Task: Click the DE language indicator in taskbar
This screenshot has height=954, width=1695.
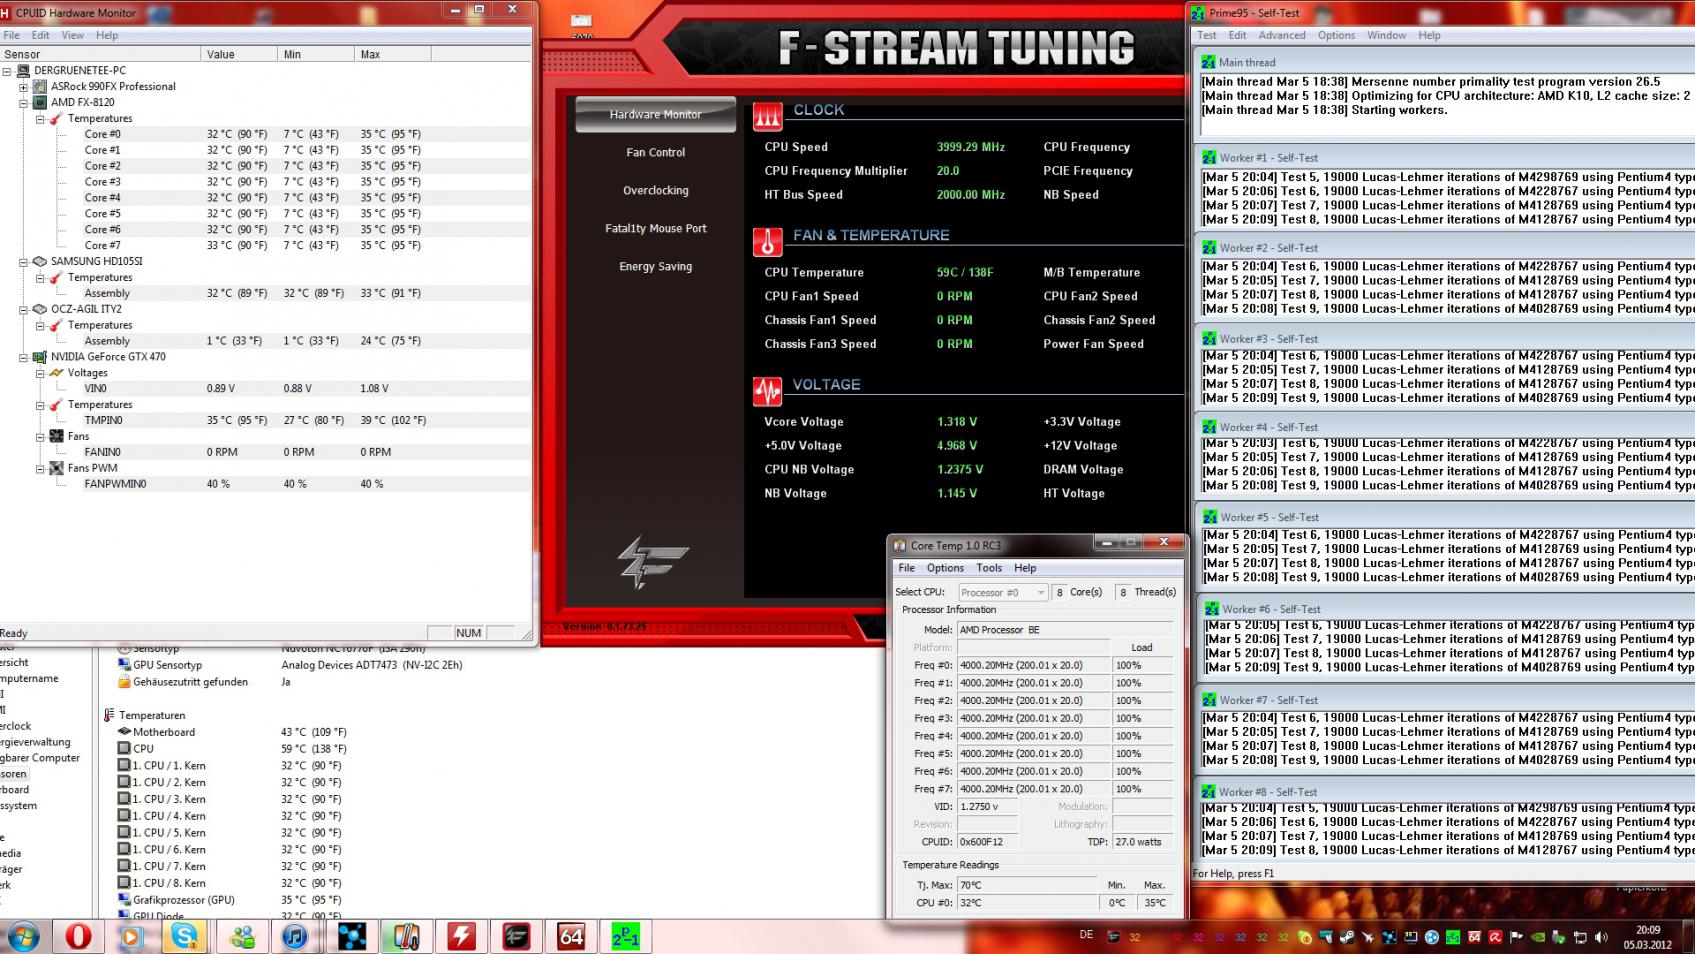Action: click(x=1086, y=935)
